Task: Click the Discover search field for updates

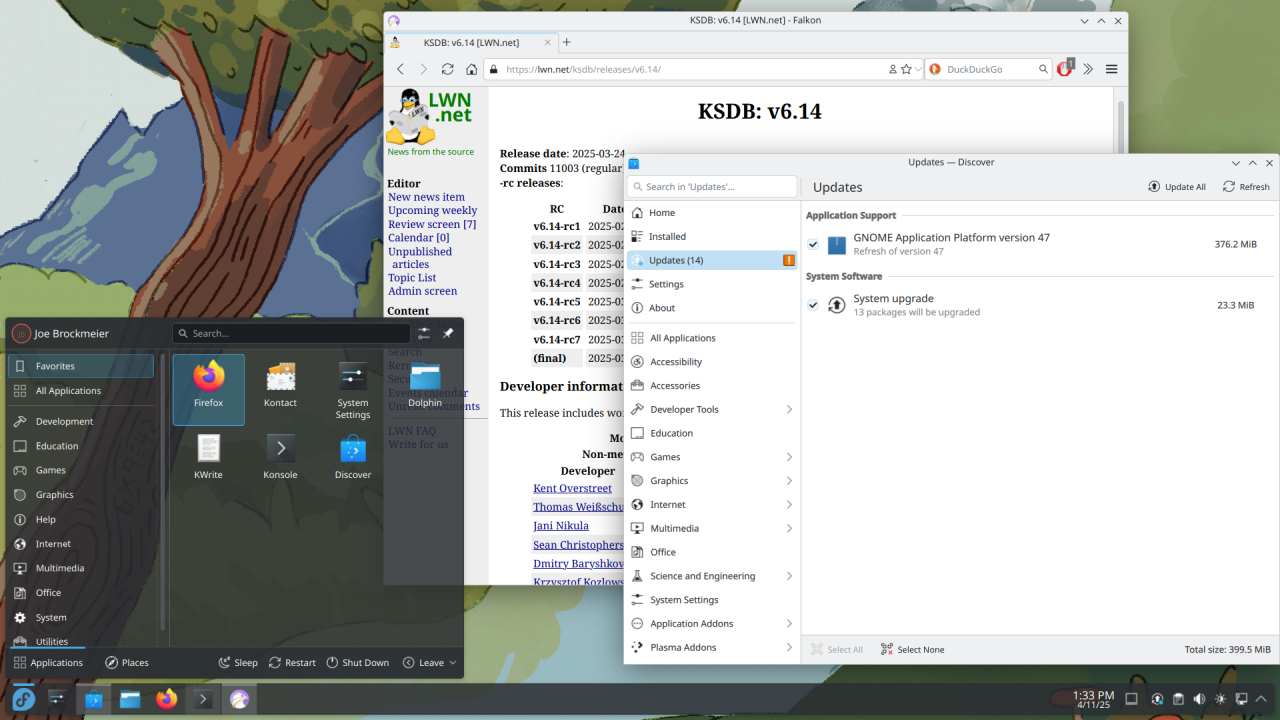Action: [715, 187]
